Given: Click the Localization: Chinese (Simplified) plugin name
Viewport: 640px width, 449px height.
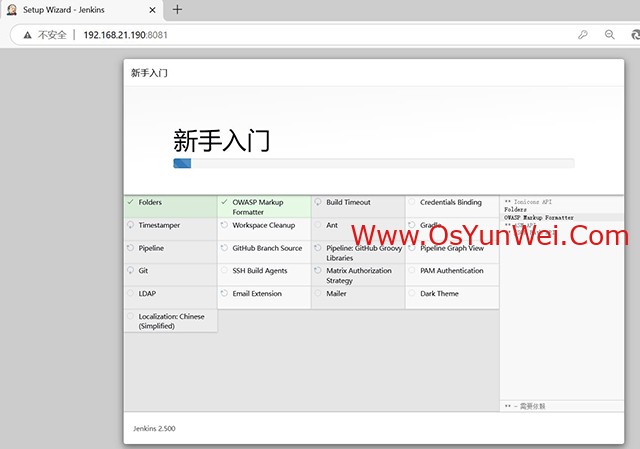Looking at the screenshot, I should point(171,321).
